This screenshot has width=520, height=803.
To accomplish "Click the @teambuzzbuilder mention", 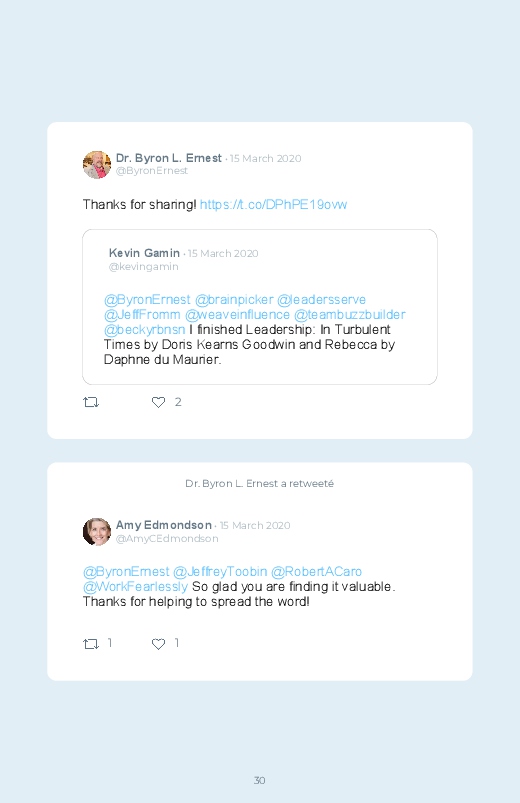I will point(350,314).
